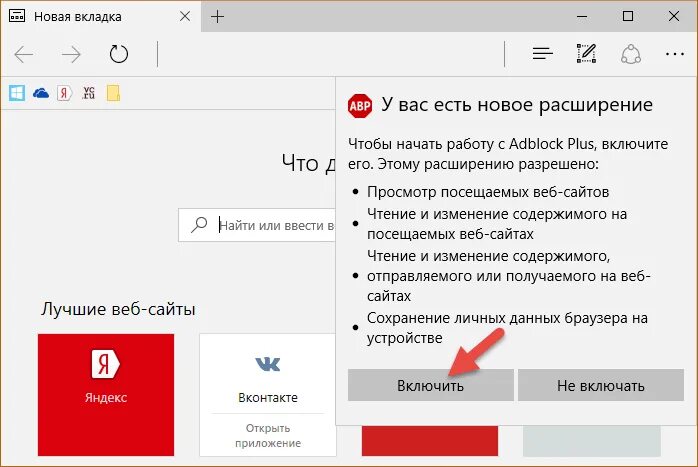
Task: Click the 'Не включать' button
Action: click(601, 385)
